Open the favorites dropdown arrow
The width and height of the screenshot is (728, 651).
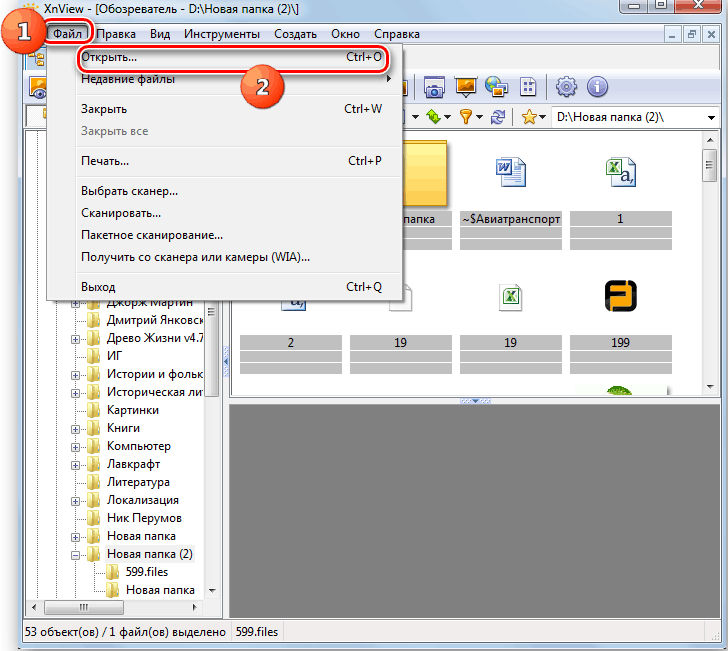pyautogui.click(x=542, y=117)
